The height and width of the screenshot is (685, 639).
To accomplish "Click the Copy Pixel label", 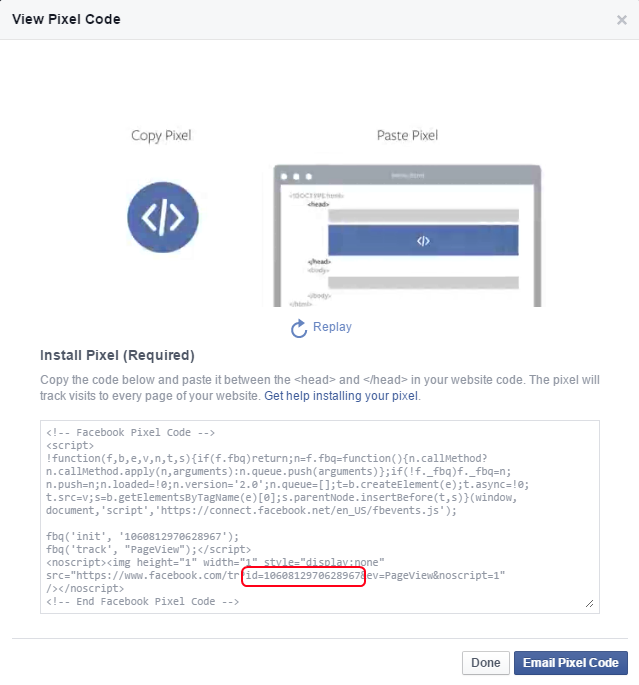I will [161, 136].
